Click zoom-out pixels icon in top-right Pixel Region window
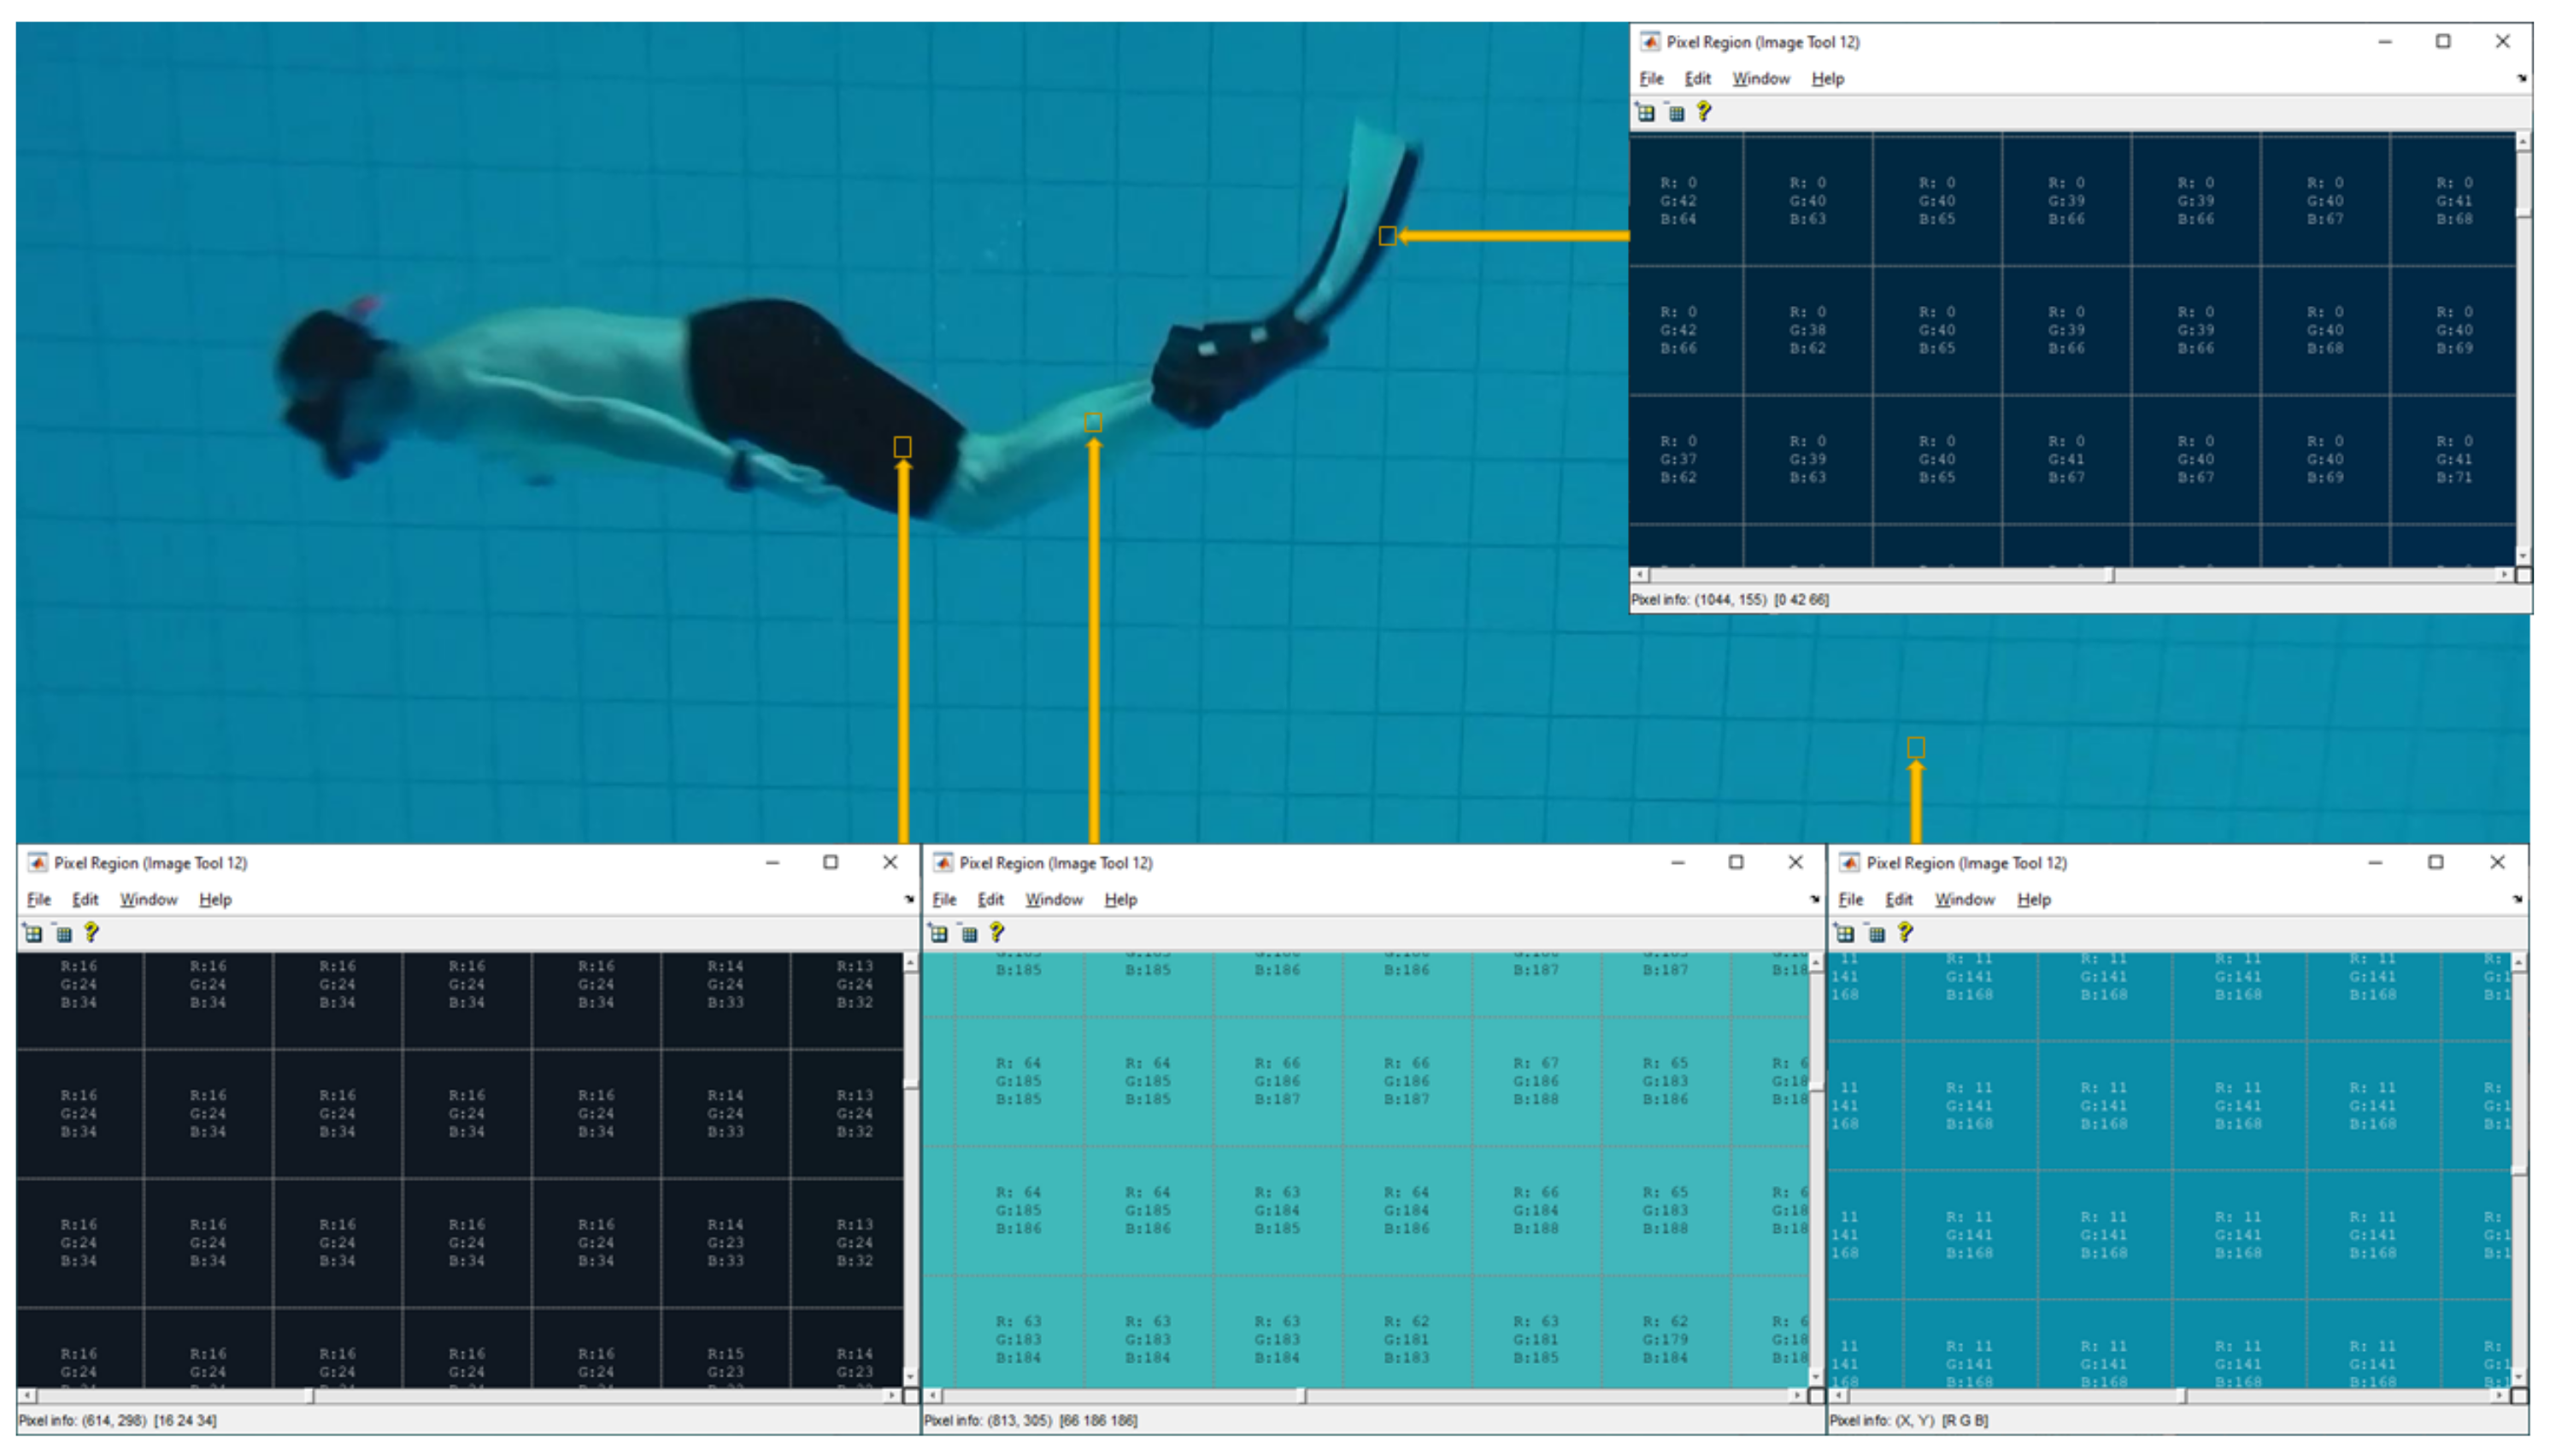Screen dimensions: 2556x1456 coord(1676,113)
